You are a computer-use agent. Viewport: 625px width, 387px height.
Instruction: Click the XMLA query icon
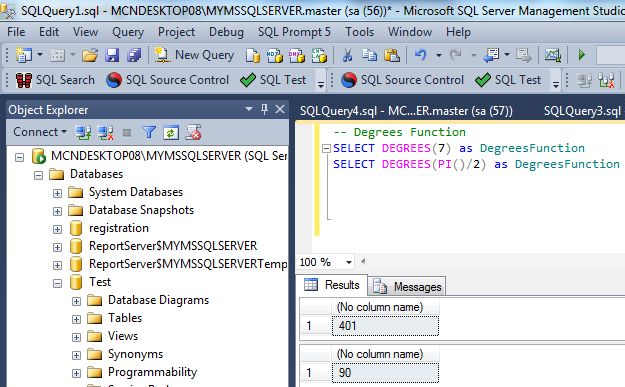319,56
